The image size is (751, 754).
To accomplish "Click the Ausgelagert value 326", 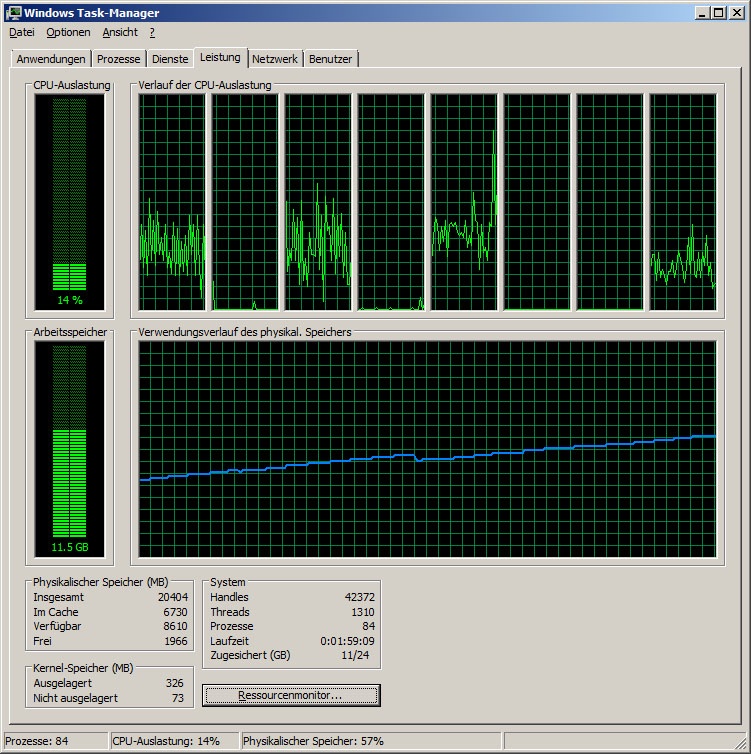I will (175, 683).
